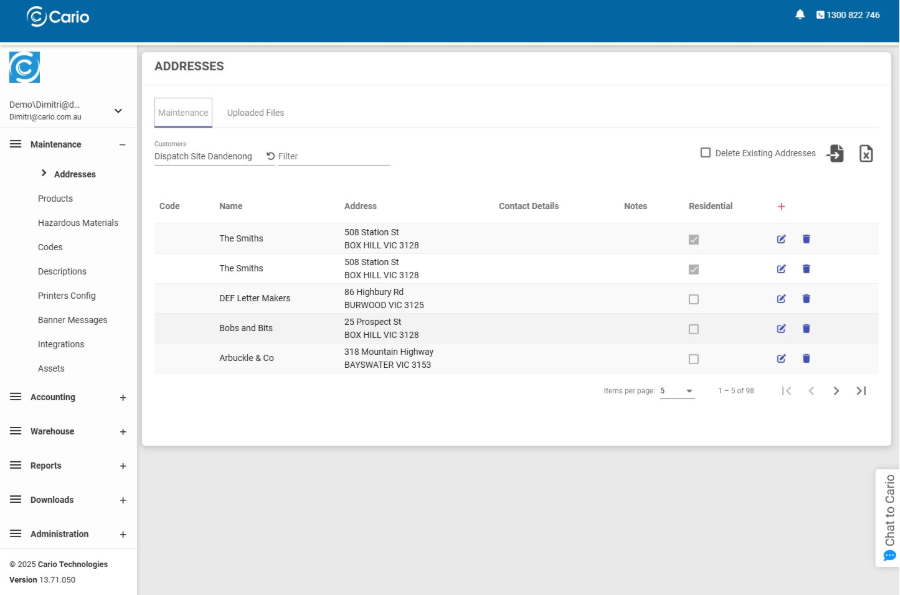Go to the next page of addresses
Screen dimensions: 900x595
(836, 391)
